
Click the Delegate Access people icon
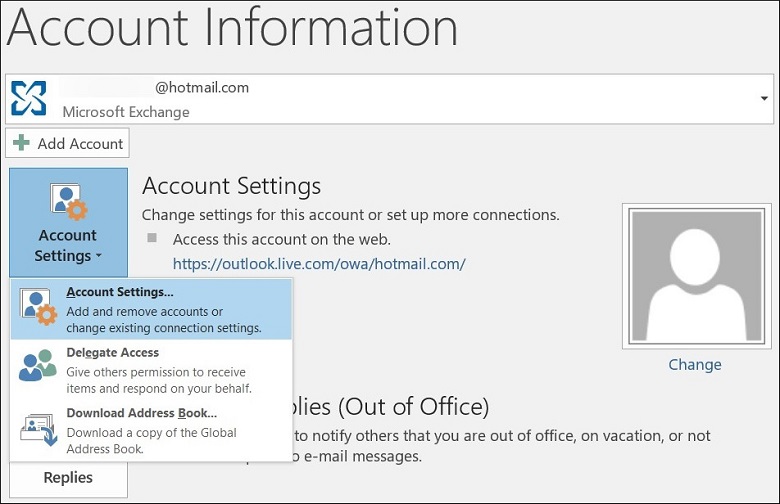pyautogui.click(x=38, y=365)
